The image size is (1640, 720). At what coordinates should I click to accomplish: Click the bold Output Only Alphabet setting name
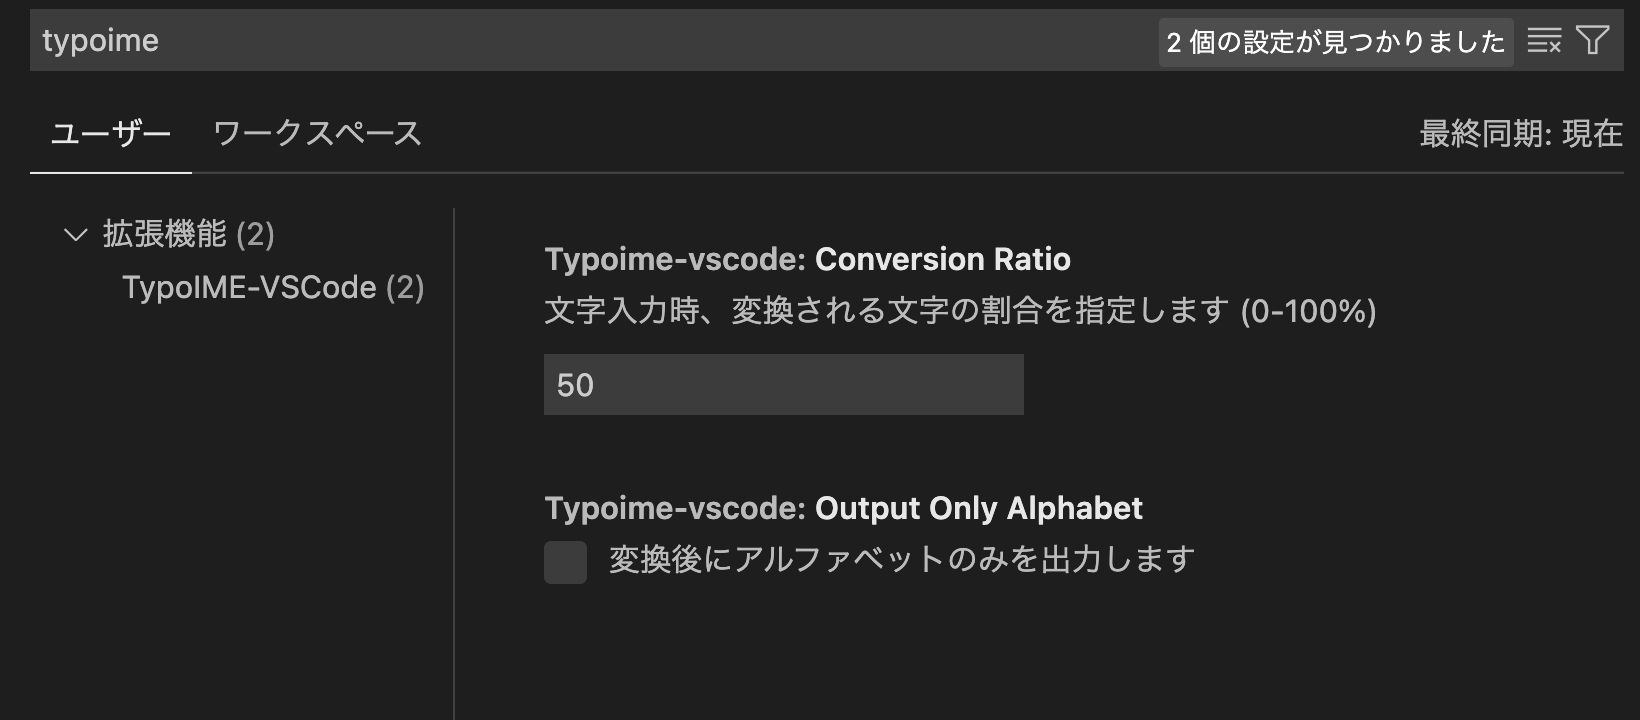(978, 509)
